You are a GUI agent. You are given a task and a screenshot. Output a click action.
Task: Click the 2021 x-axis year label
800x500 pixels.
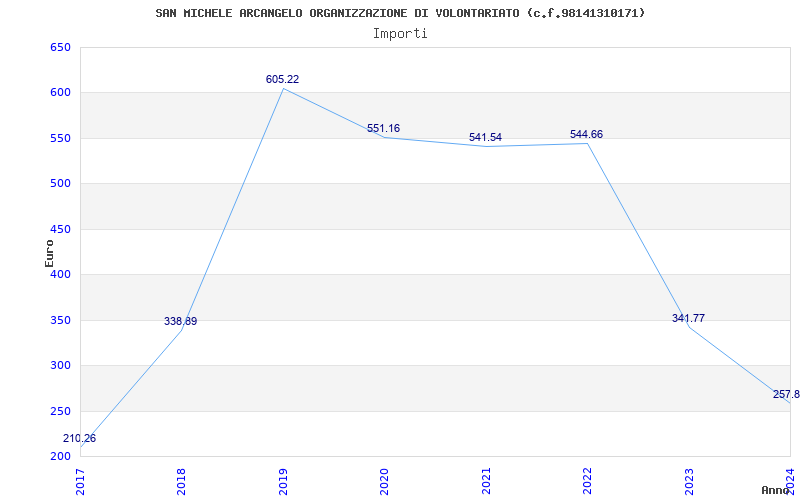click(x=486, y=481)
